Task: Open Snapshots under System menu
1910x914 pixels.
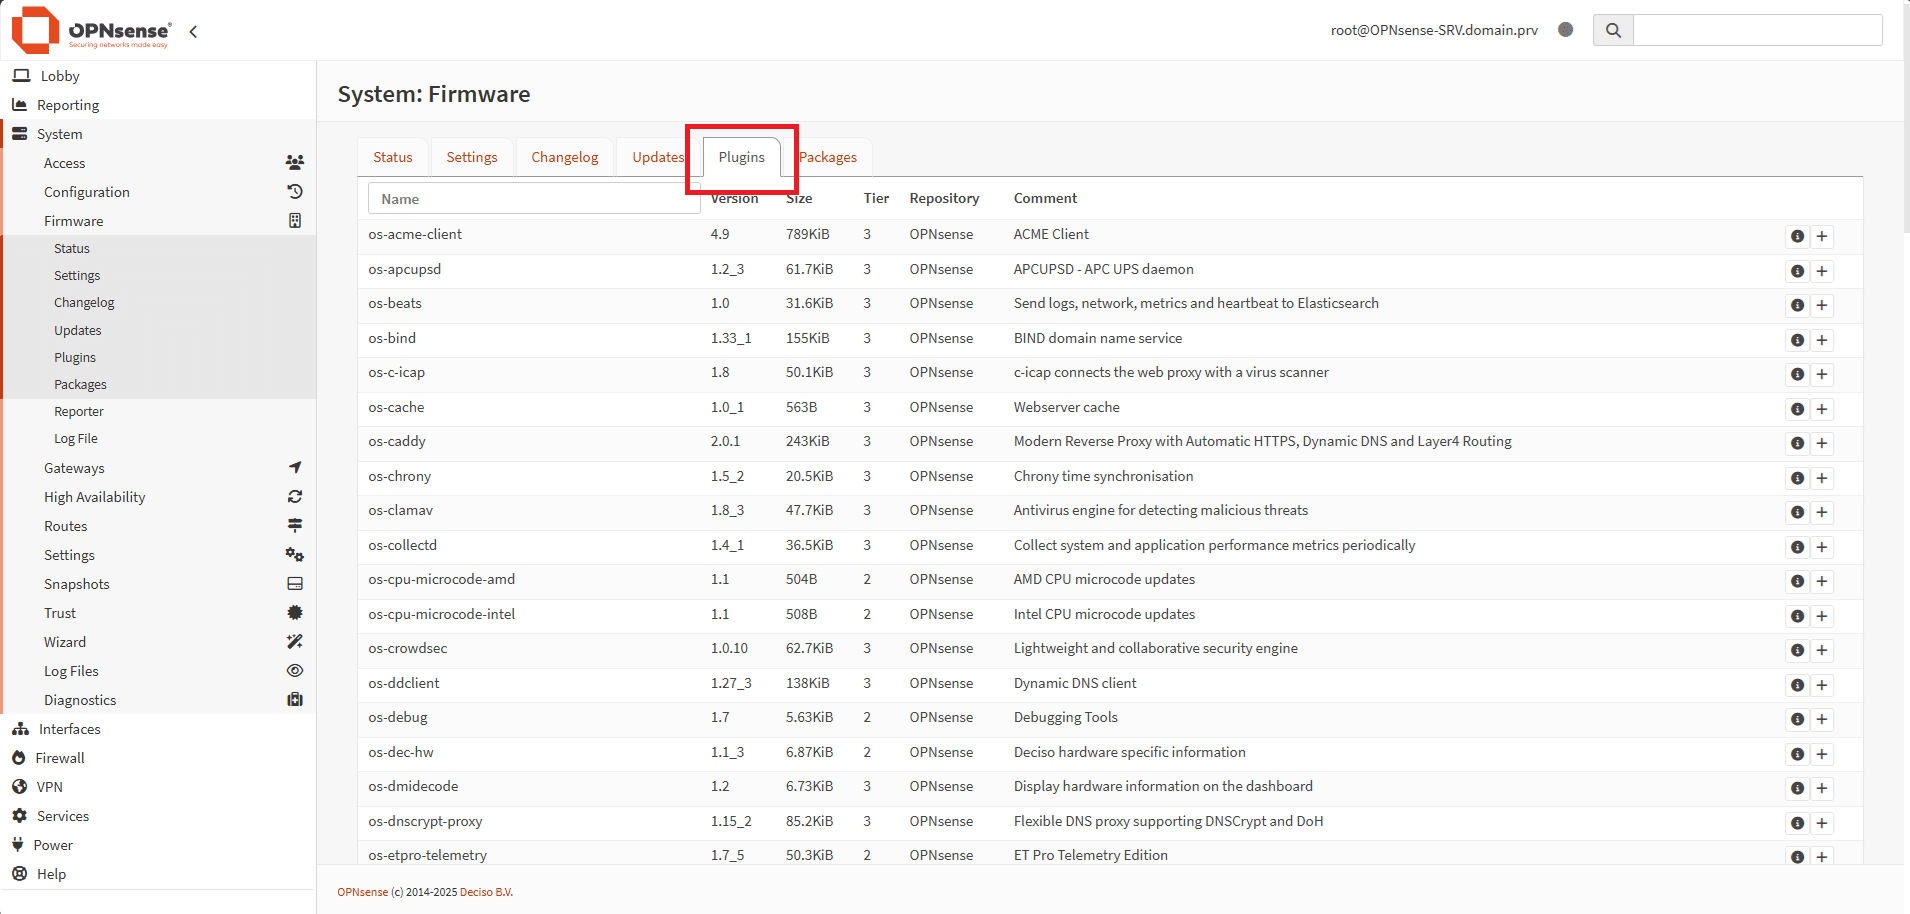Action: tap(160, 584)
